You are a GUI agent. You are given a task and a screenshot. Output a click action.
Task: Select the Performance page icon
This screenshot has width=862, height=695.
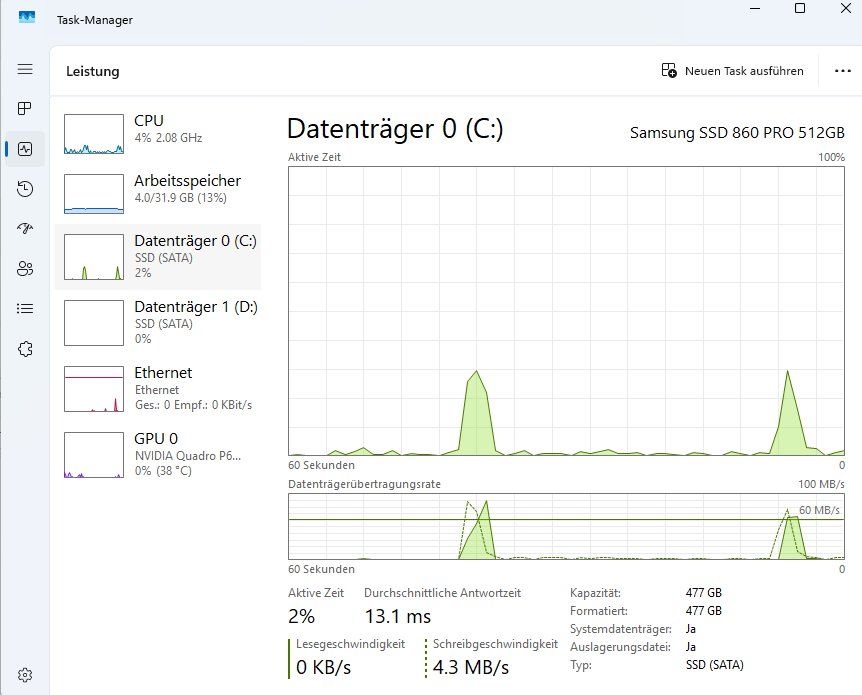click(x=25, y=149)
